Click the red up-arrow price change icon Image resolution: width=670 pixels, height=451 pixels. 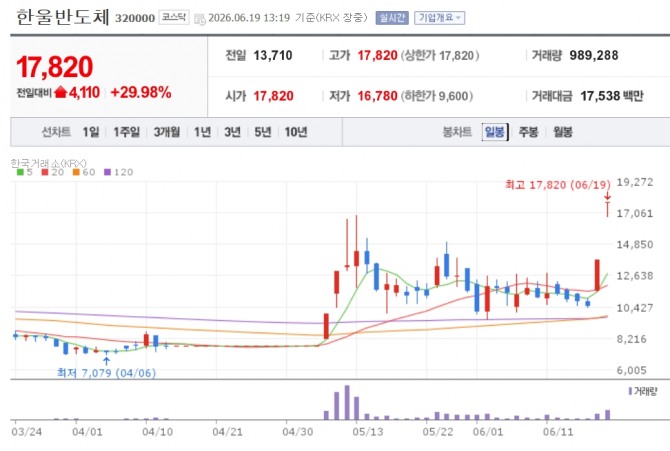61,92
